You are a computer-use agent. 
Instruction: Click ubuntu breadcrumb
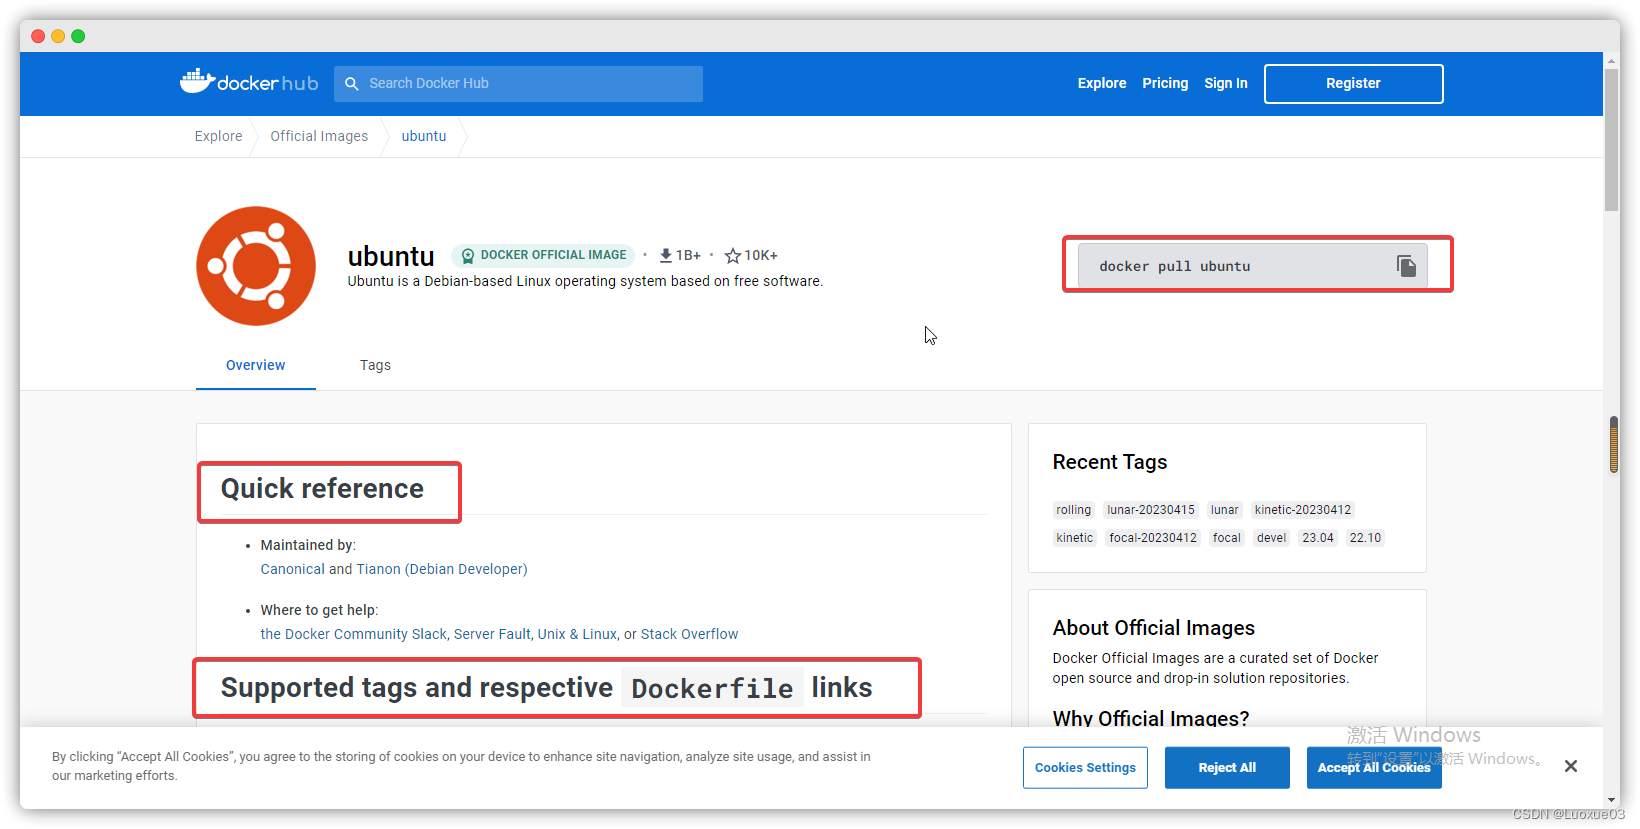(424, 136)
